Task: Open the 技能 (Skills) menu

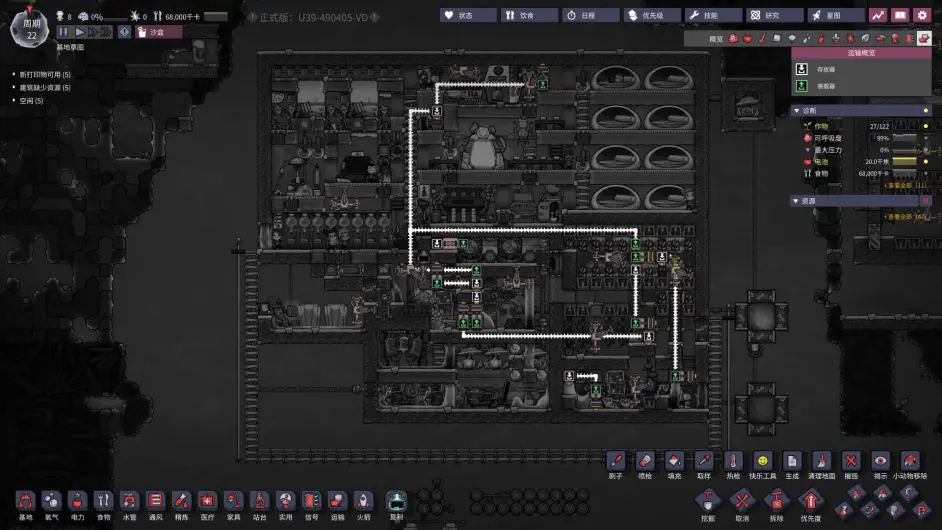Action: [713, 16]
